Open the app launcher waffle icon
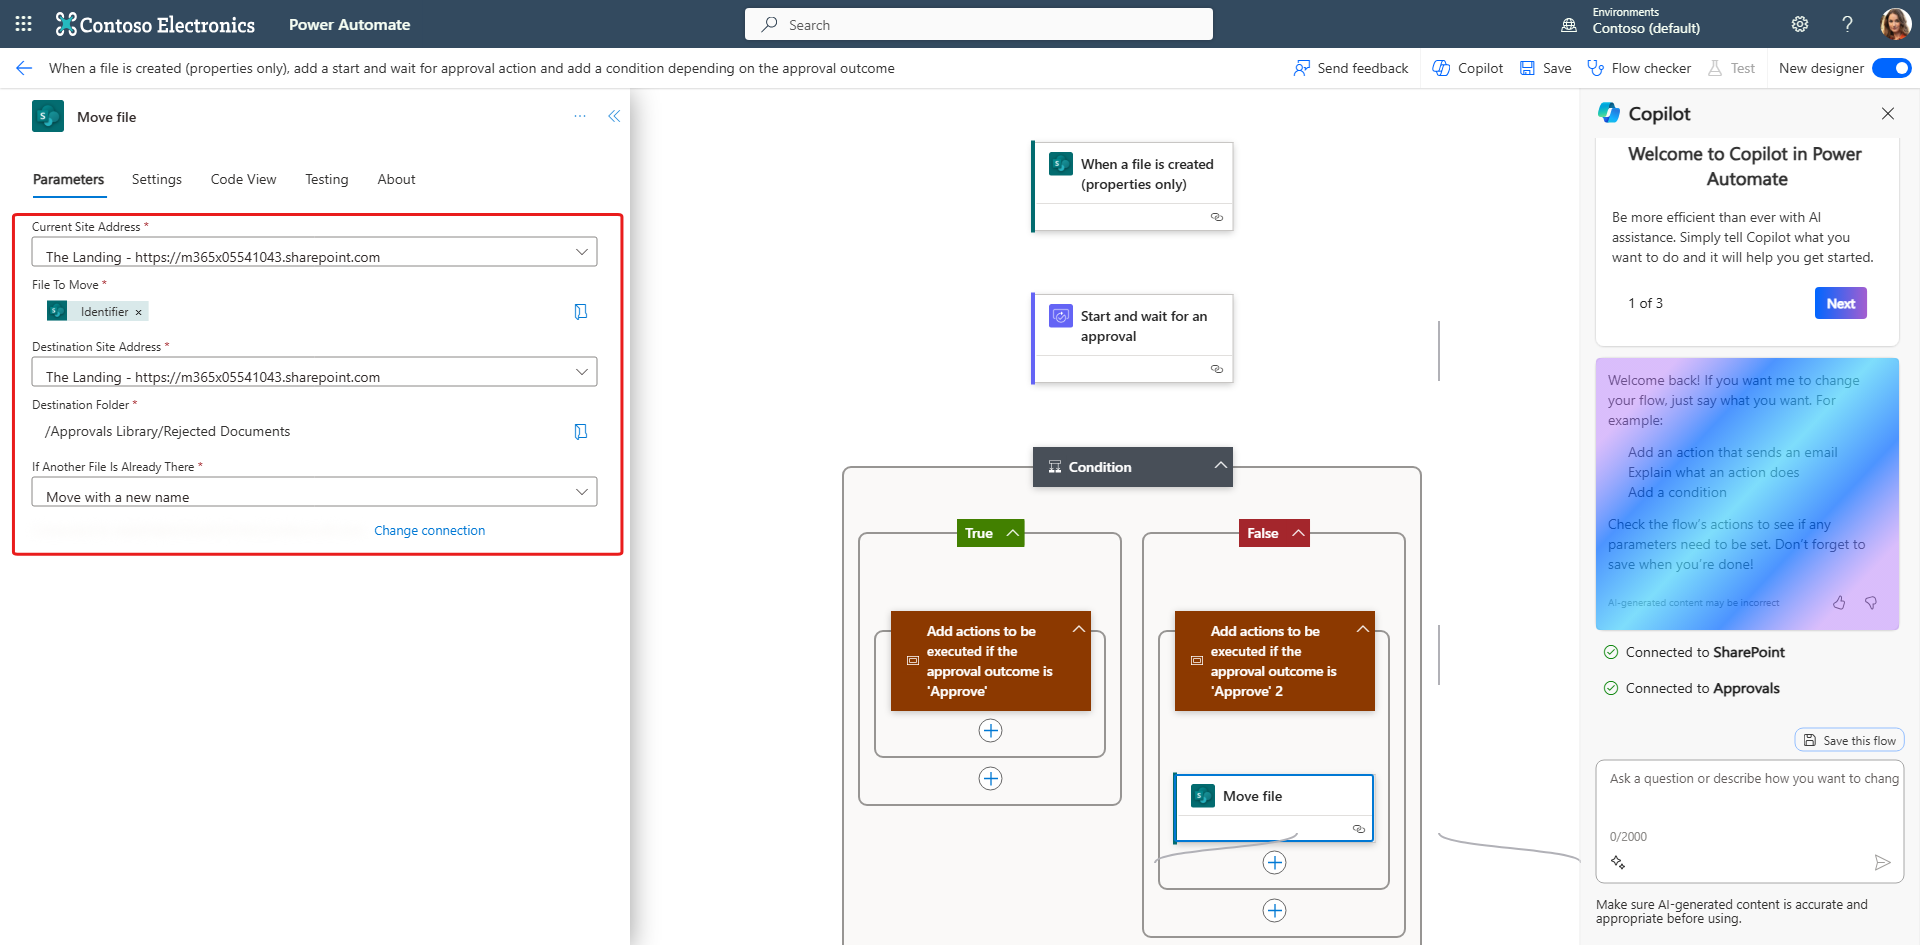Image resolution: width=1920 pixels, height=945 pixels. click(x=24, y=24)
